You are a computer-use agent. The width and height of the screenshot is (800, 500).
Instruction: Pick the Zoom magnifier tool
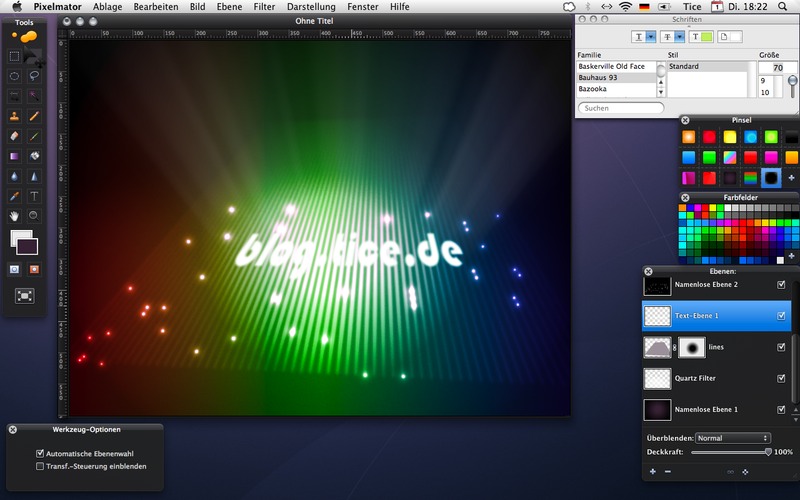pos(35,215)
